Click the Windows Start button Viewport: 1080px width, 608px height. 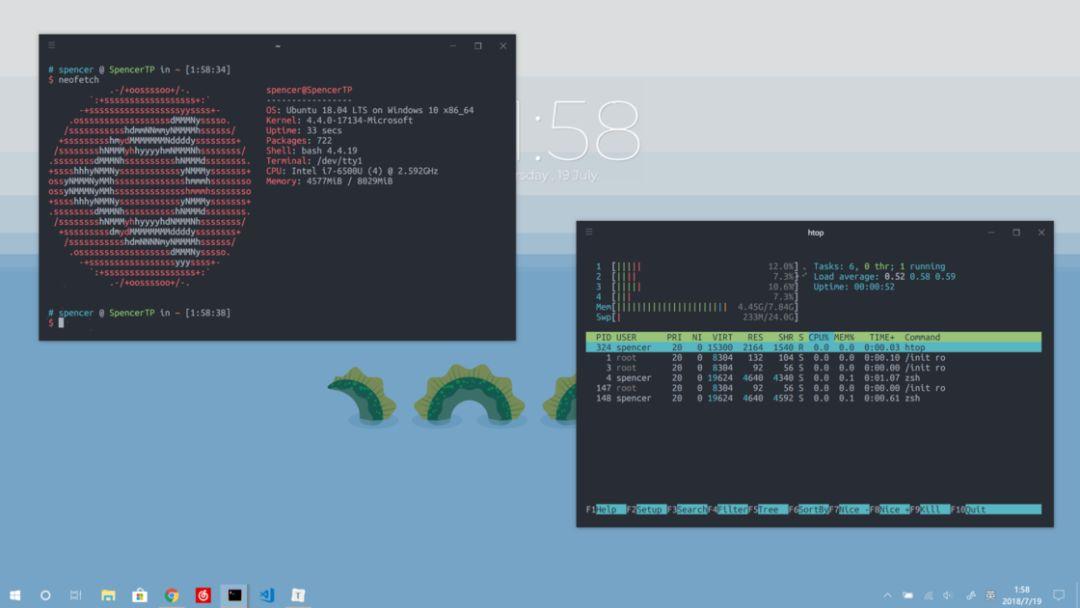pyautogui.click(x=15, y=593)
